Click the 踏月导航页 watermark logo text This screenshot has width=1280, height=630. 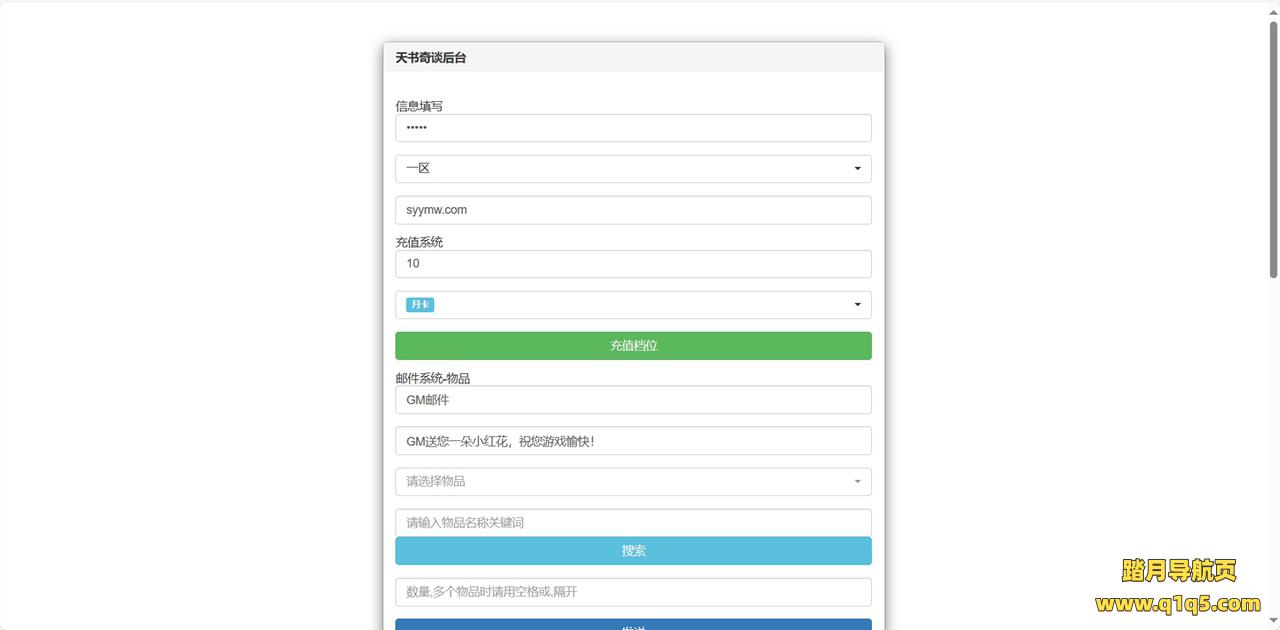coord(1179,571)
